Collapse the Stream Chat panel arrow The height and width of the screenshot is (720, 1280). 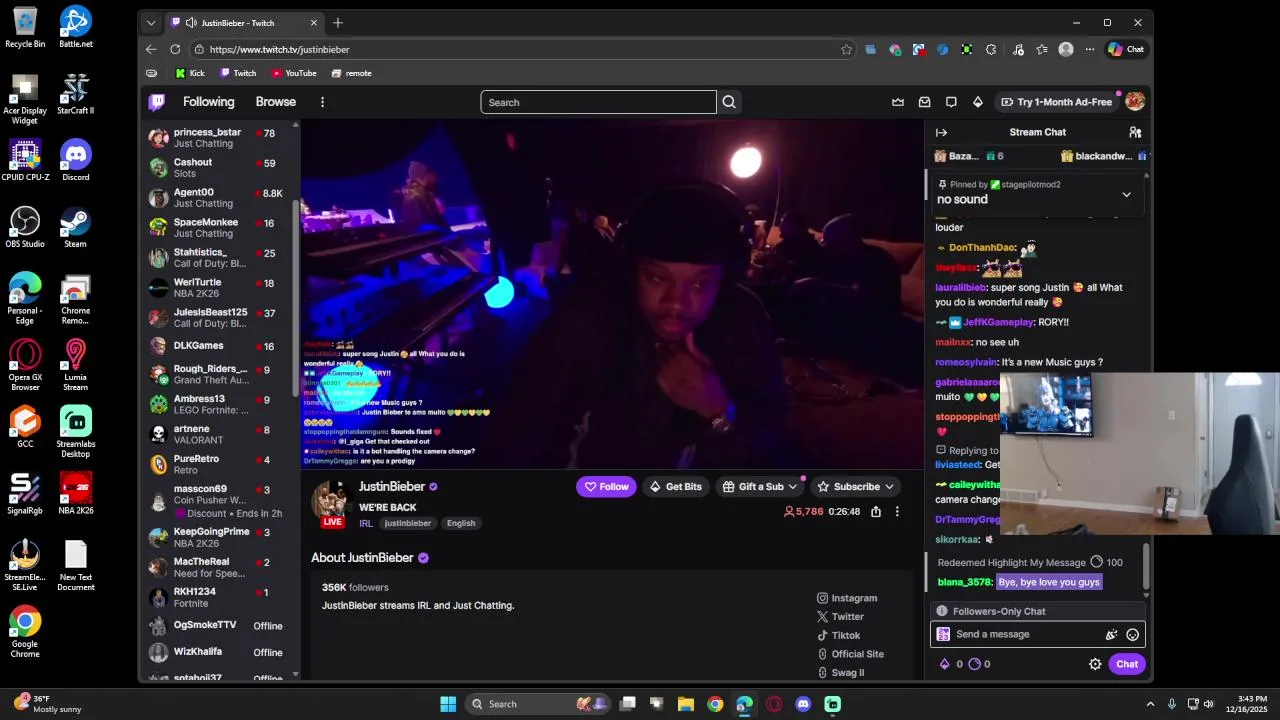coord(941,132)
